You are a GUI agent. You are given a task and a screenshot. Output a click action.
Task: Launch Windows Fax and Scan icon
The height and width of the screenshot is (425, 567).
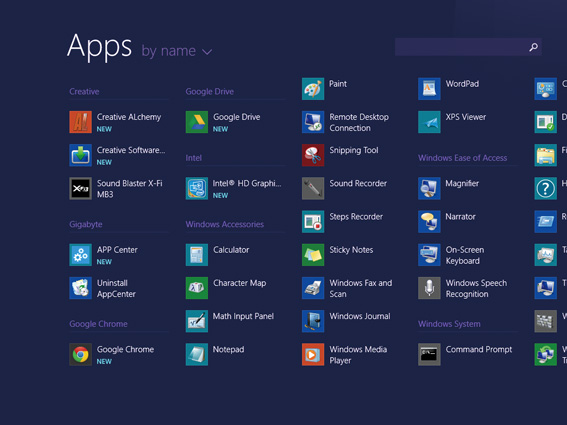click(313, 288)
